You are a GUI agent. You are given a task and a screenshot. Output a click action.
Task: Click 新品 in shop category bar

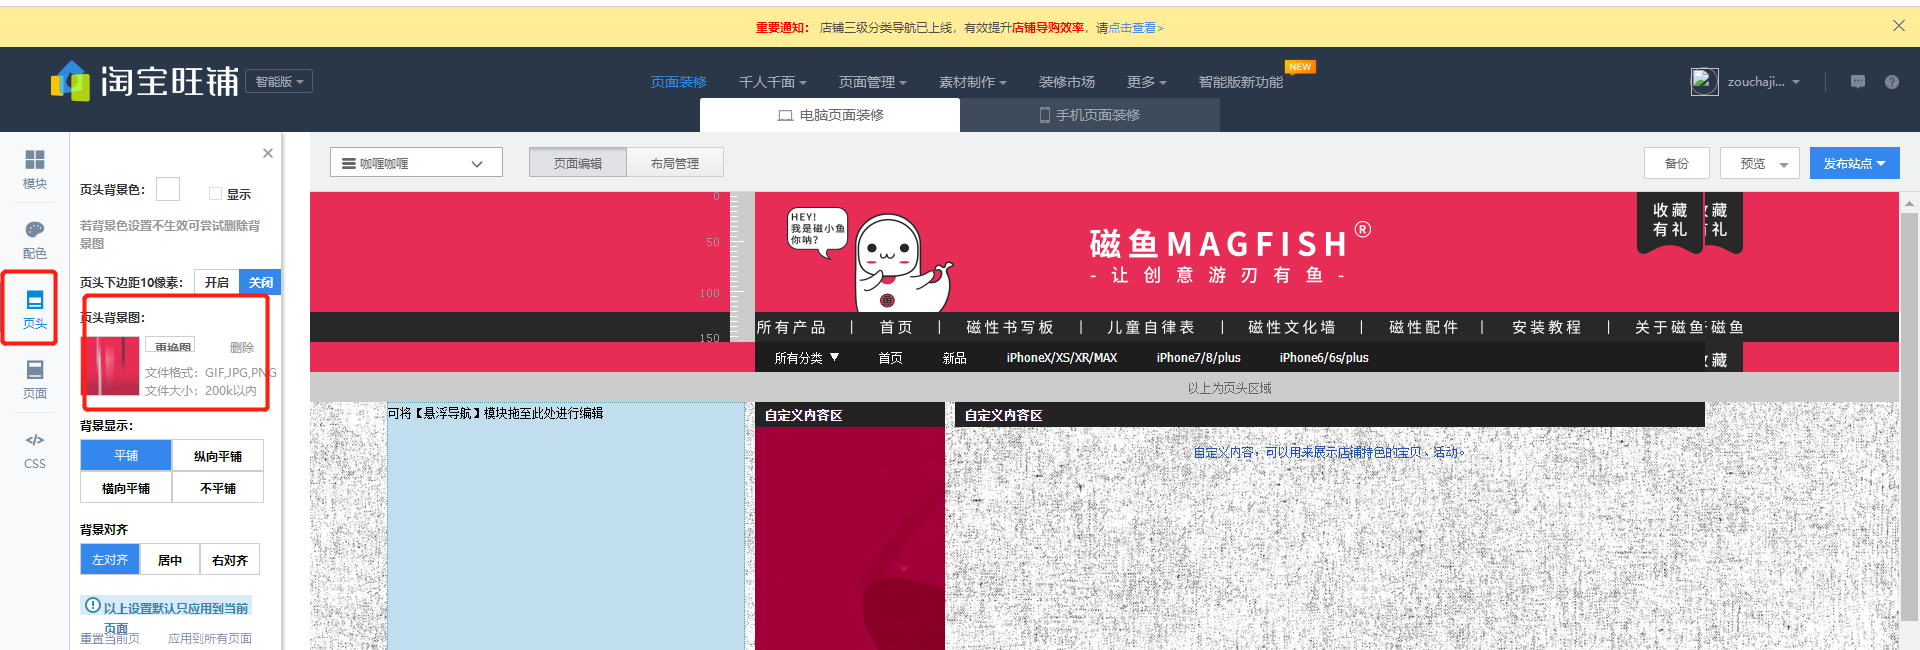coord(954,357)
